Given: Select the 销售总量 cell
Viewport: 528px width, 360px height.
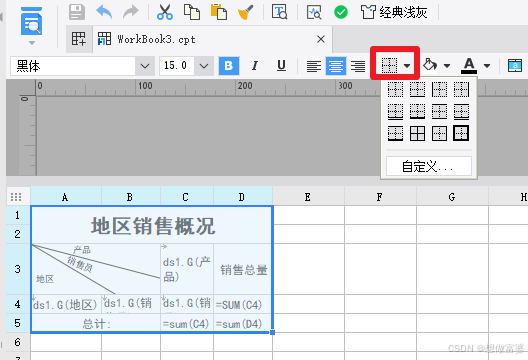Looking at the screenshot, I should pyautogui.click(x=243, y=269).
